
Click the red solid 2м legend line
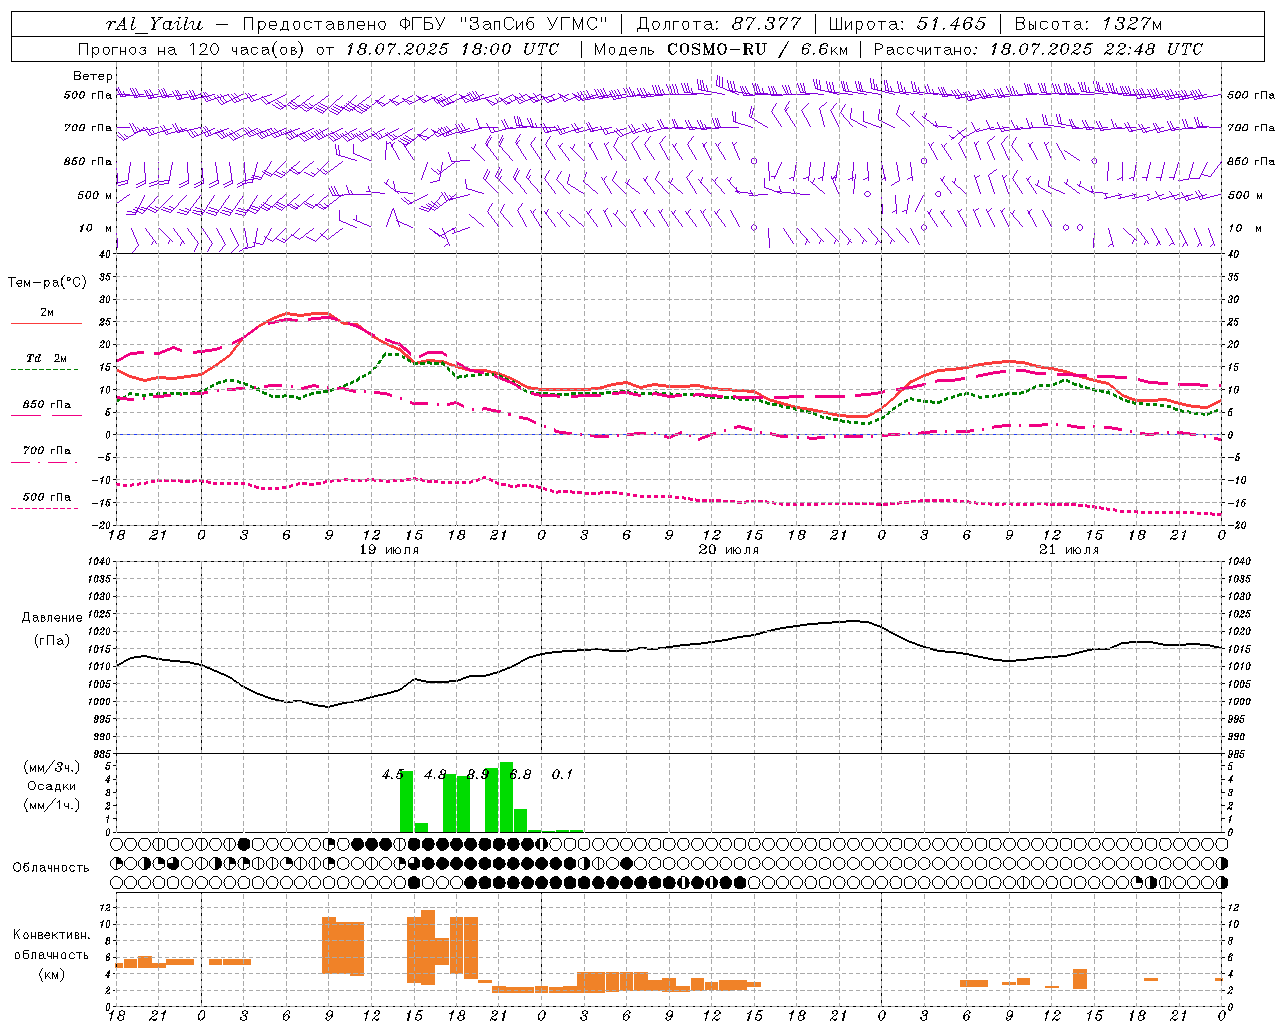(46, 323)
